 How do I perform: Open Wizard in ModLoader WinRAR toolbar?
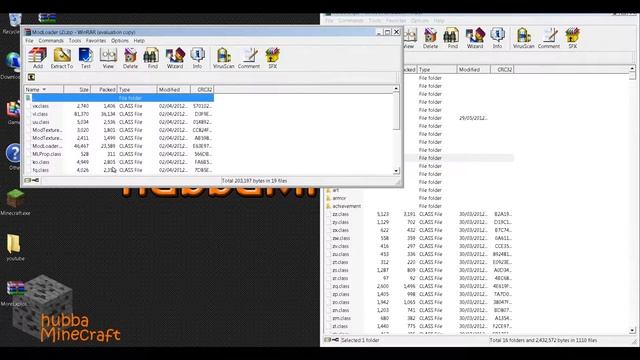[175, 58]
